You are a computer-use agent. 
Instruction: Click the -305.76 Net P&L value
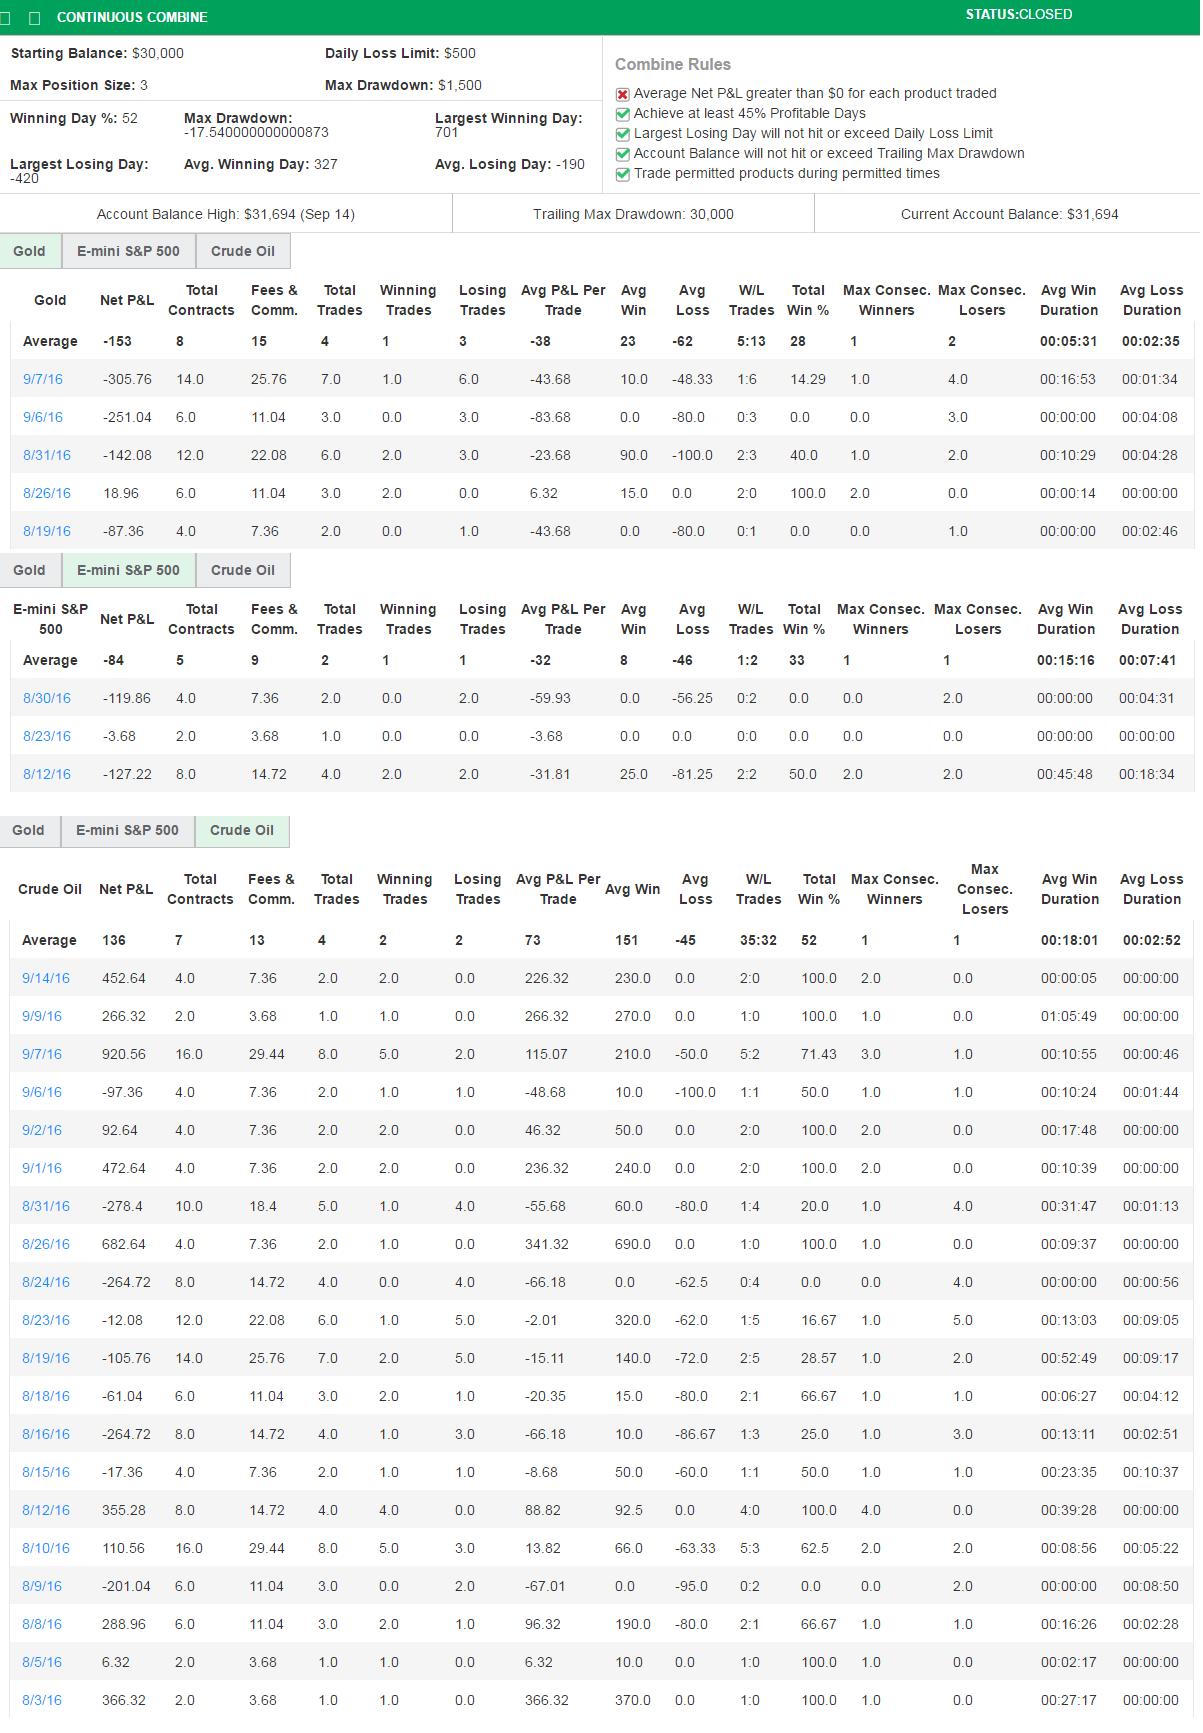click(x=128, y=379)
